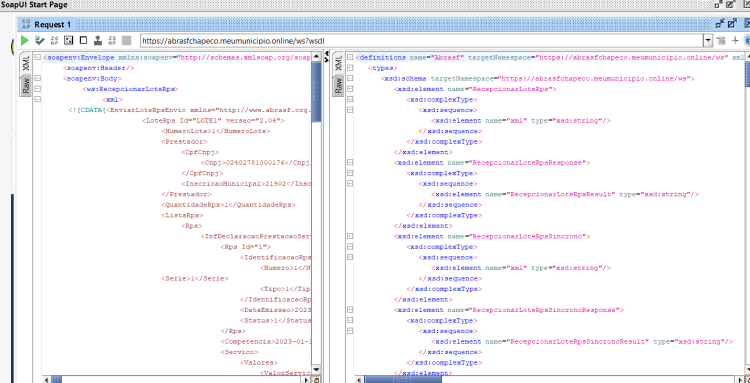The image size is (750, 383).
Task: Collapse request panel using splitter upper arrow
Action: (327, 54)
